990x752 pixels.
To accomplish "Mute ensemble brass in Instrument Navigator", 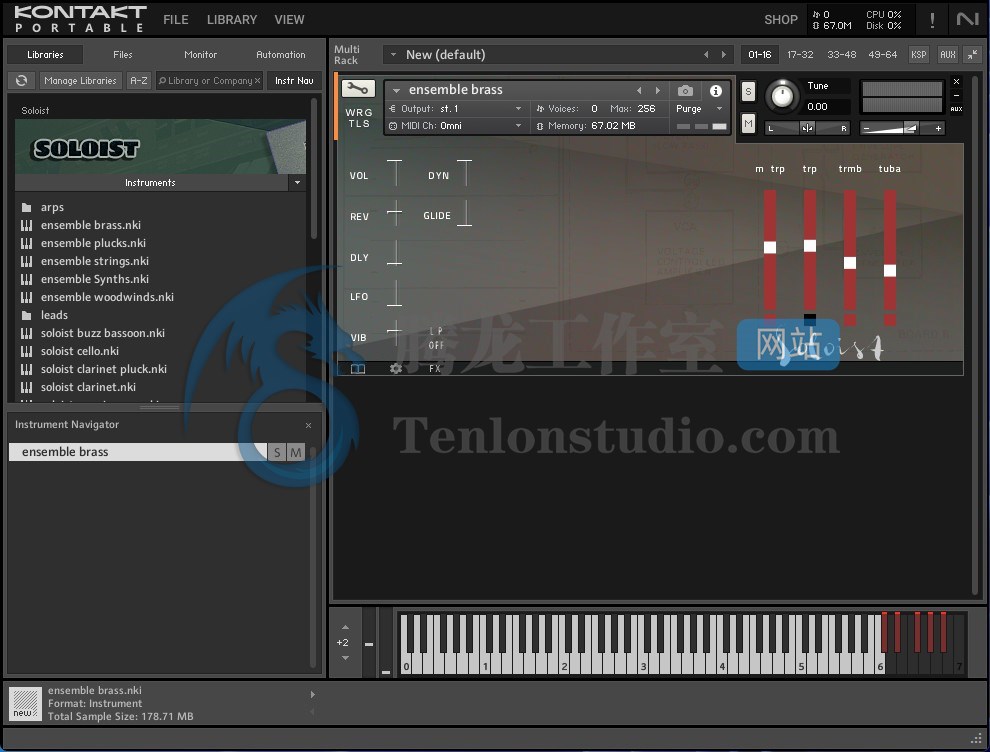I will 295,452.
